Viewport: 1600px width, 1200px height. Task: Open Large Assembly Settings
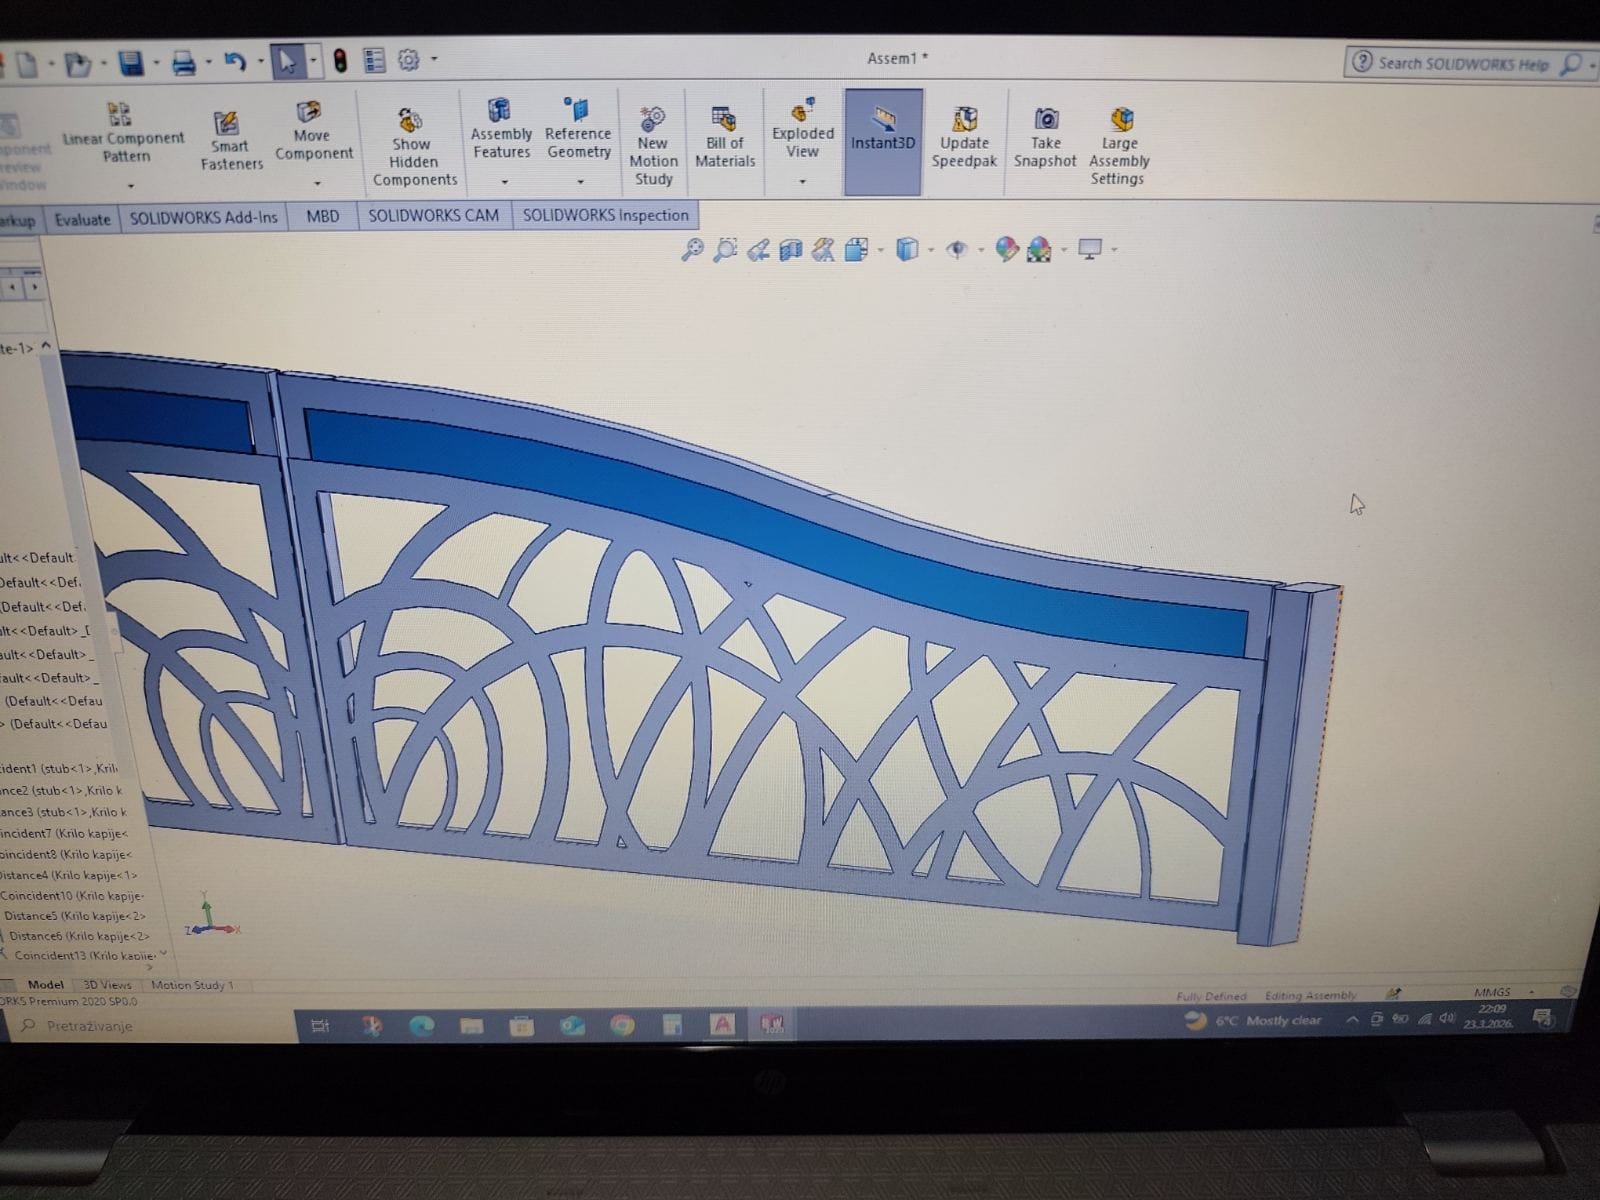pyautogui.click(x=1119, y=146)
